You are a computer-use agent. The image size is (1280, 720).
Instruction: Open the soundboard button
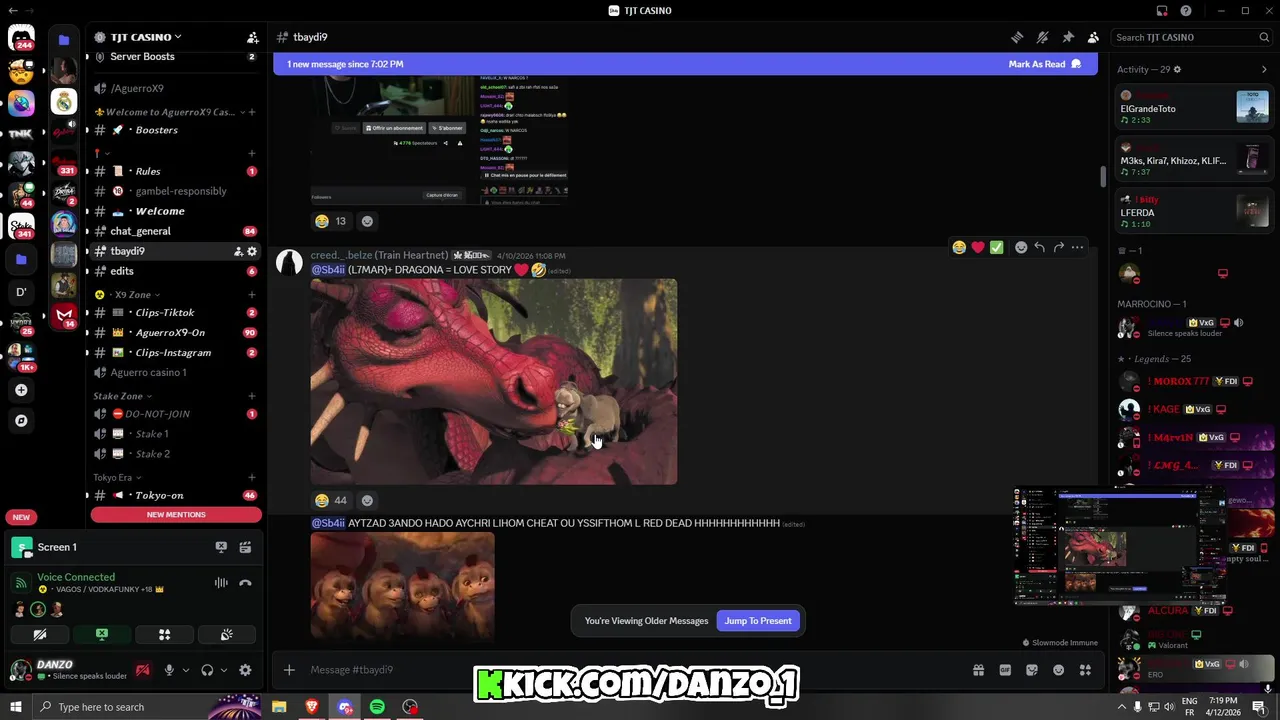click(226, 634)
